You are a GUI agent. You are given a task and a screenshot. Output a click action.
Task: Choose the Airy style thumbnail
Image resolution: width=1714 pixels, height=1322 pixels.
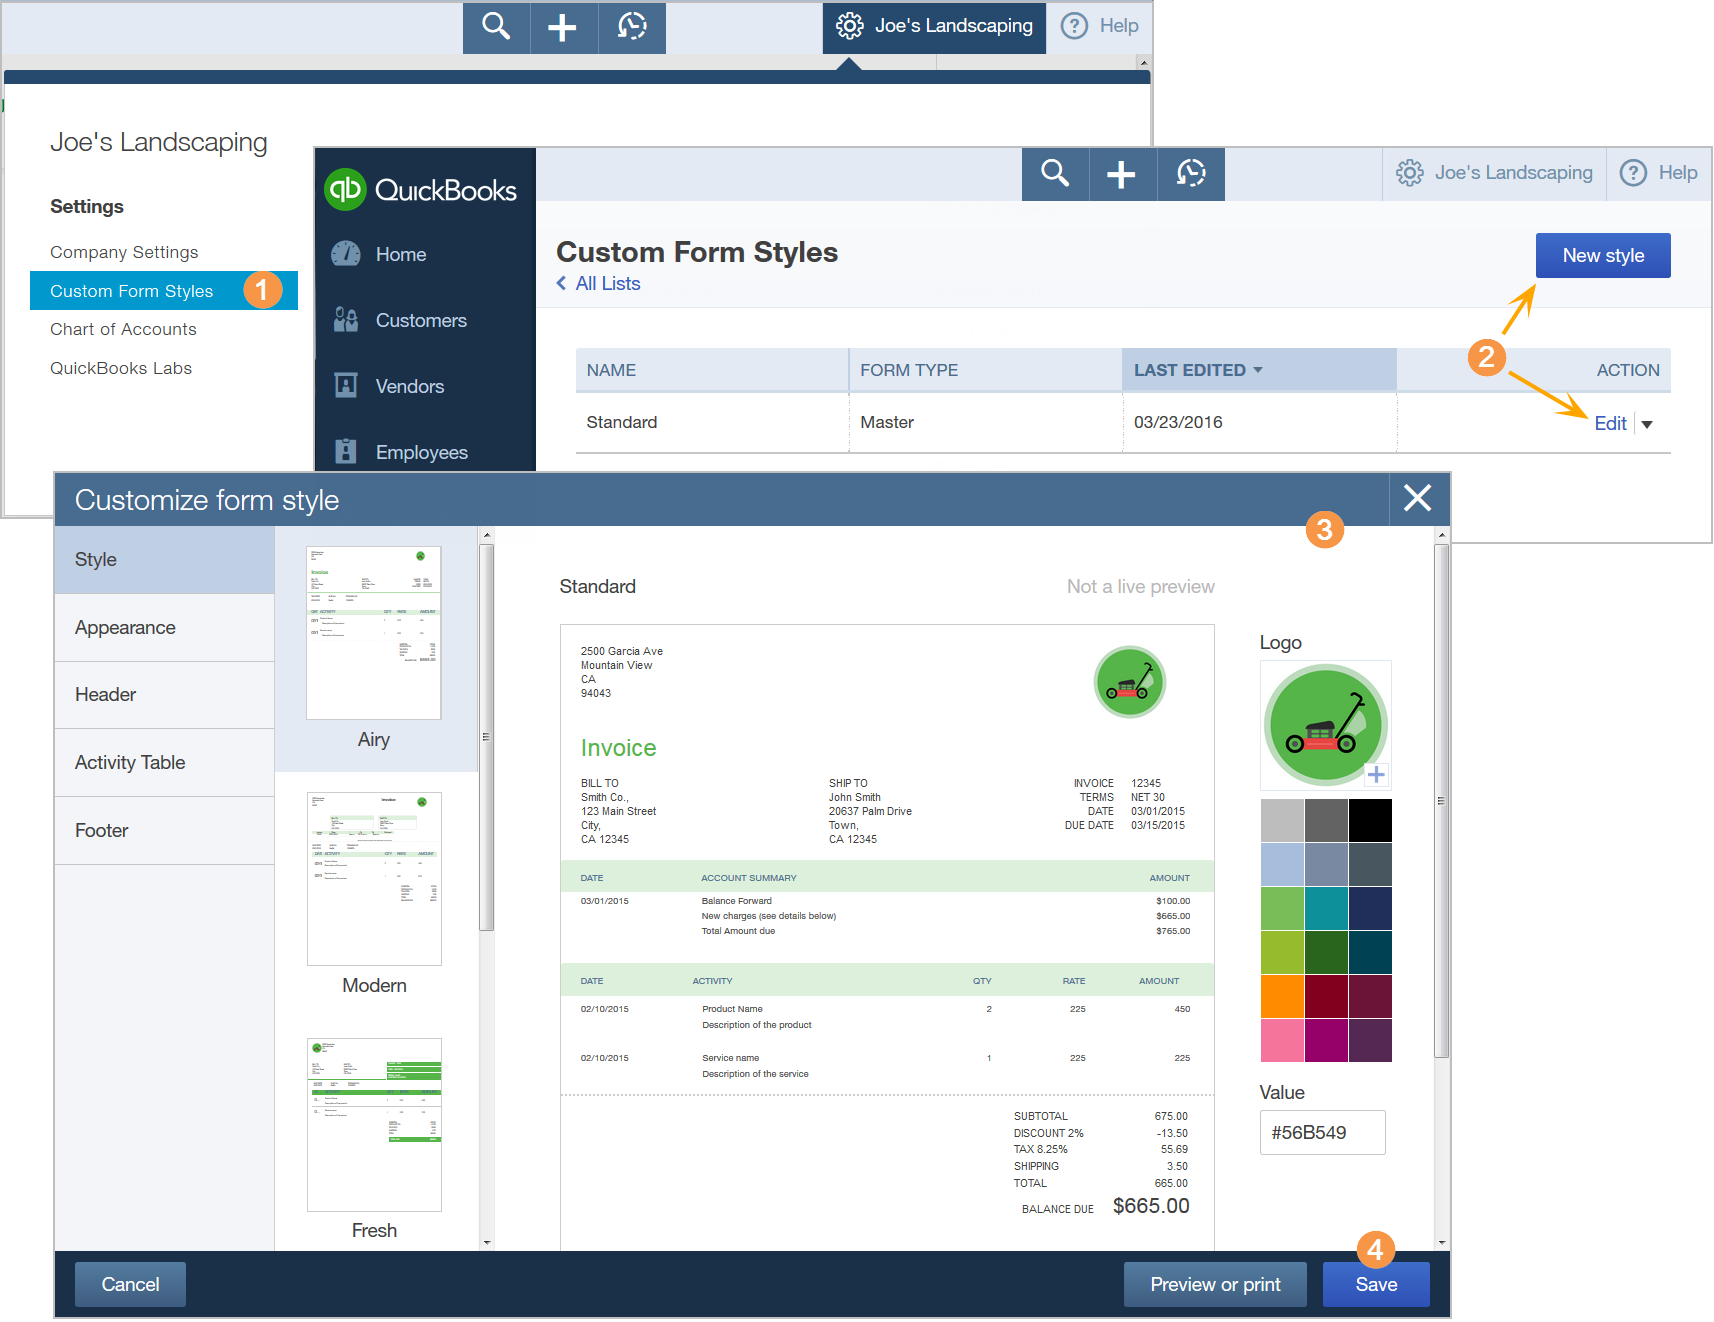[374, 633]
